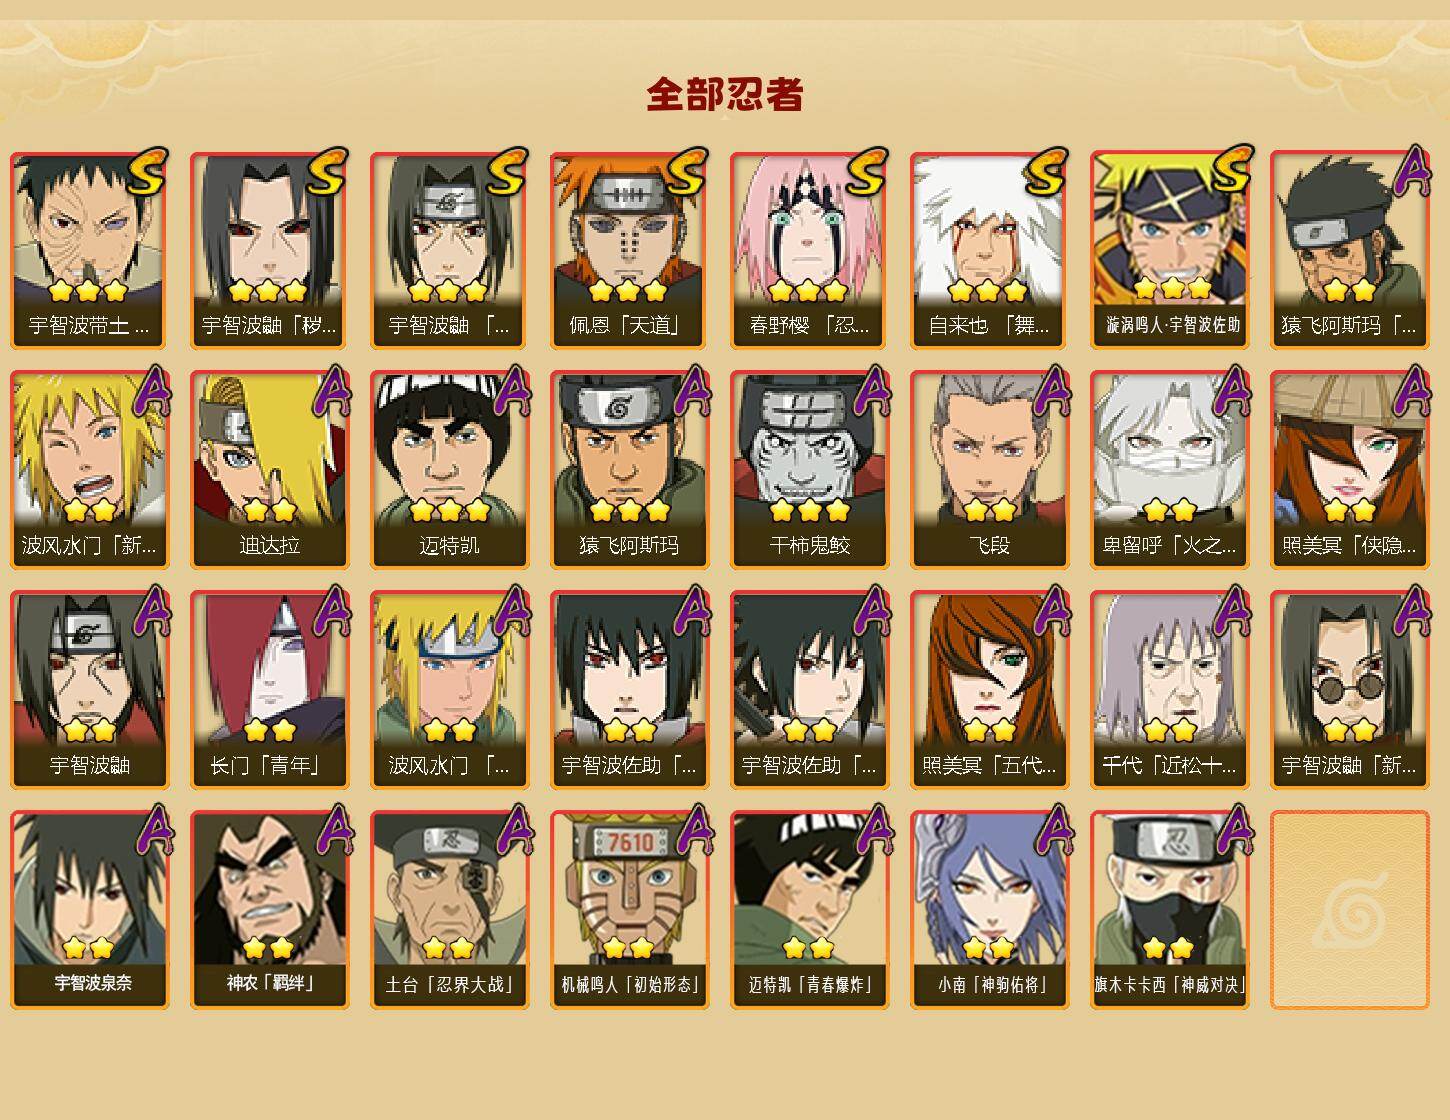Open the 长门「青年」 character card
The width and height of the screenshot is (1450, 1120).
click(269, 690)
